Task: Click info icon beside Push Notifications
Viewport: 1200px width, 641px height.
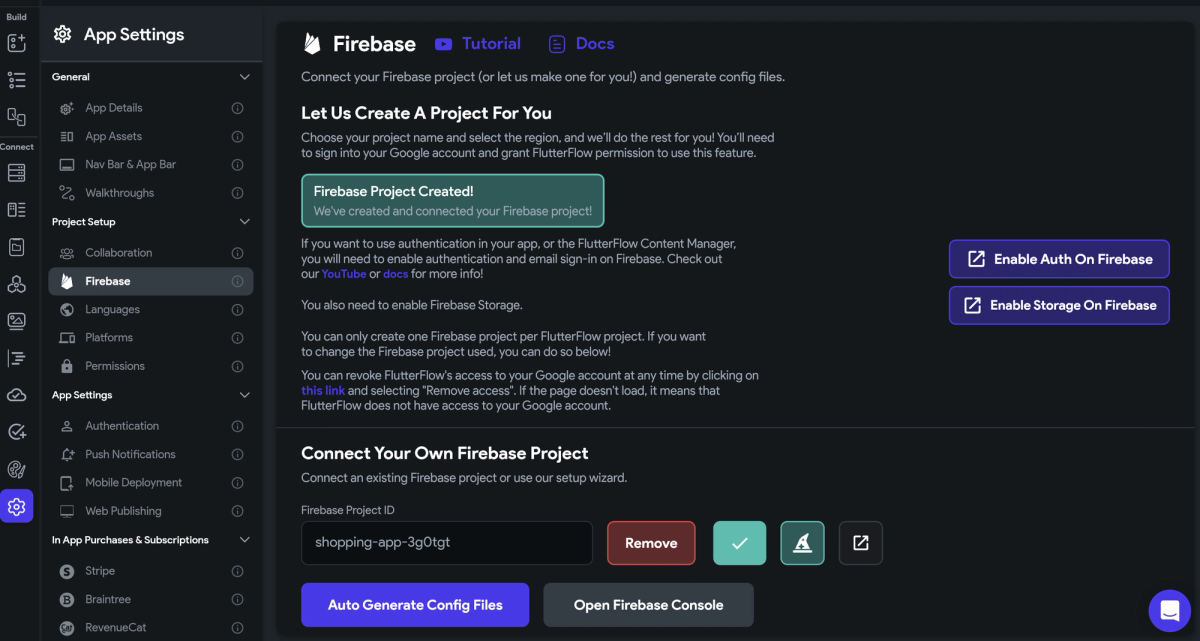Action: coord(238,454)
